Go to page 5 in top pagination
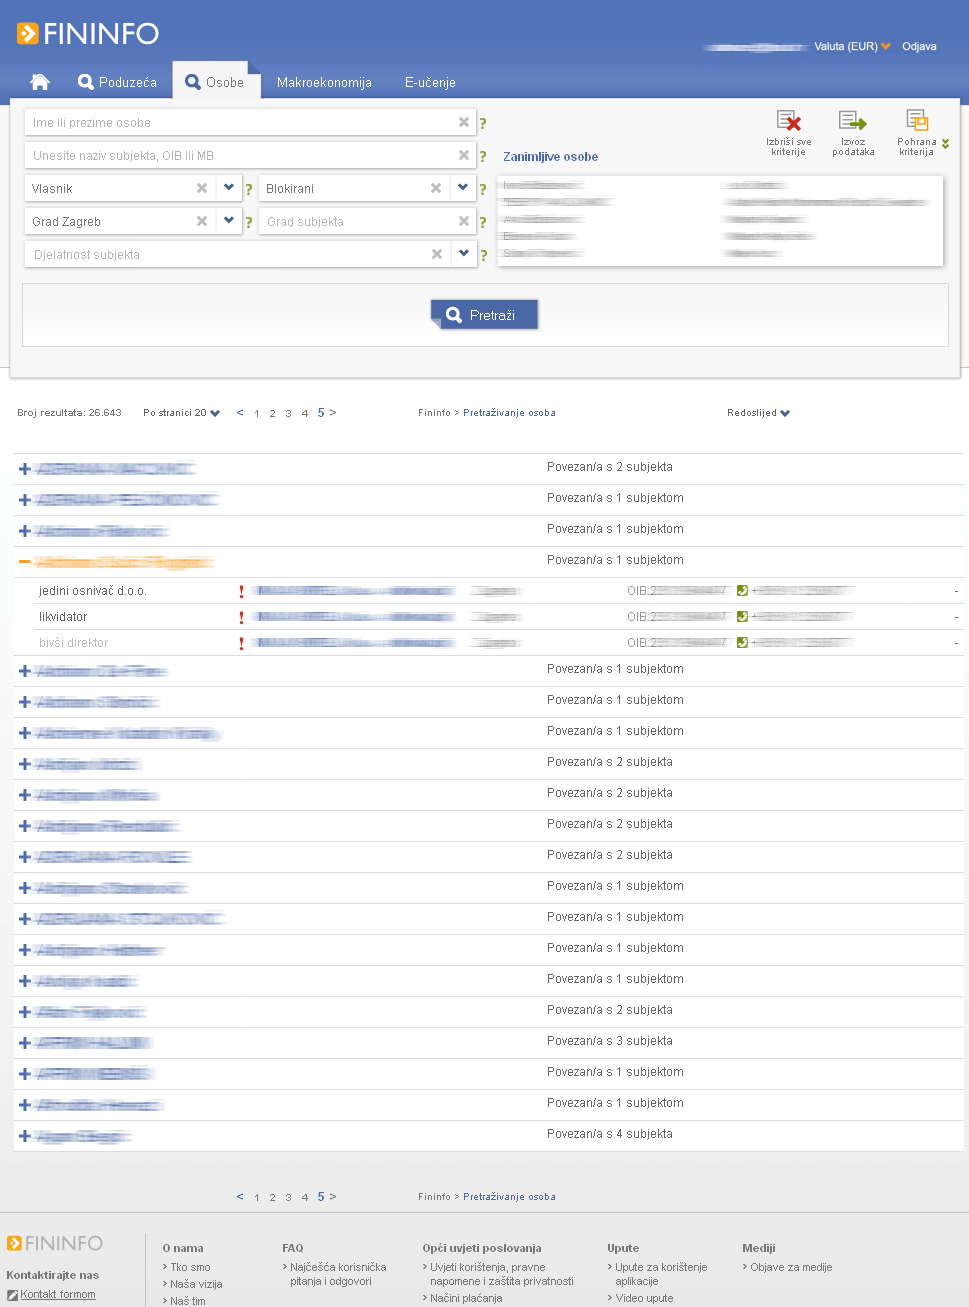This screenshot has width=969, height=1307. point(321,413)
